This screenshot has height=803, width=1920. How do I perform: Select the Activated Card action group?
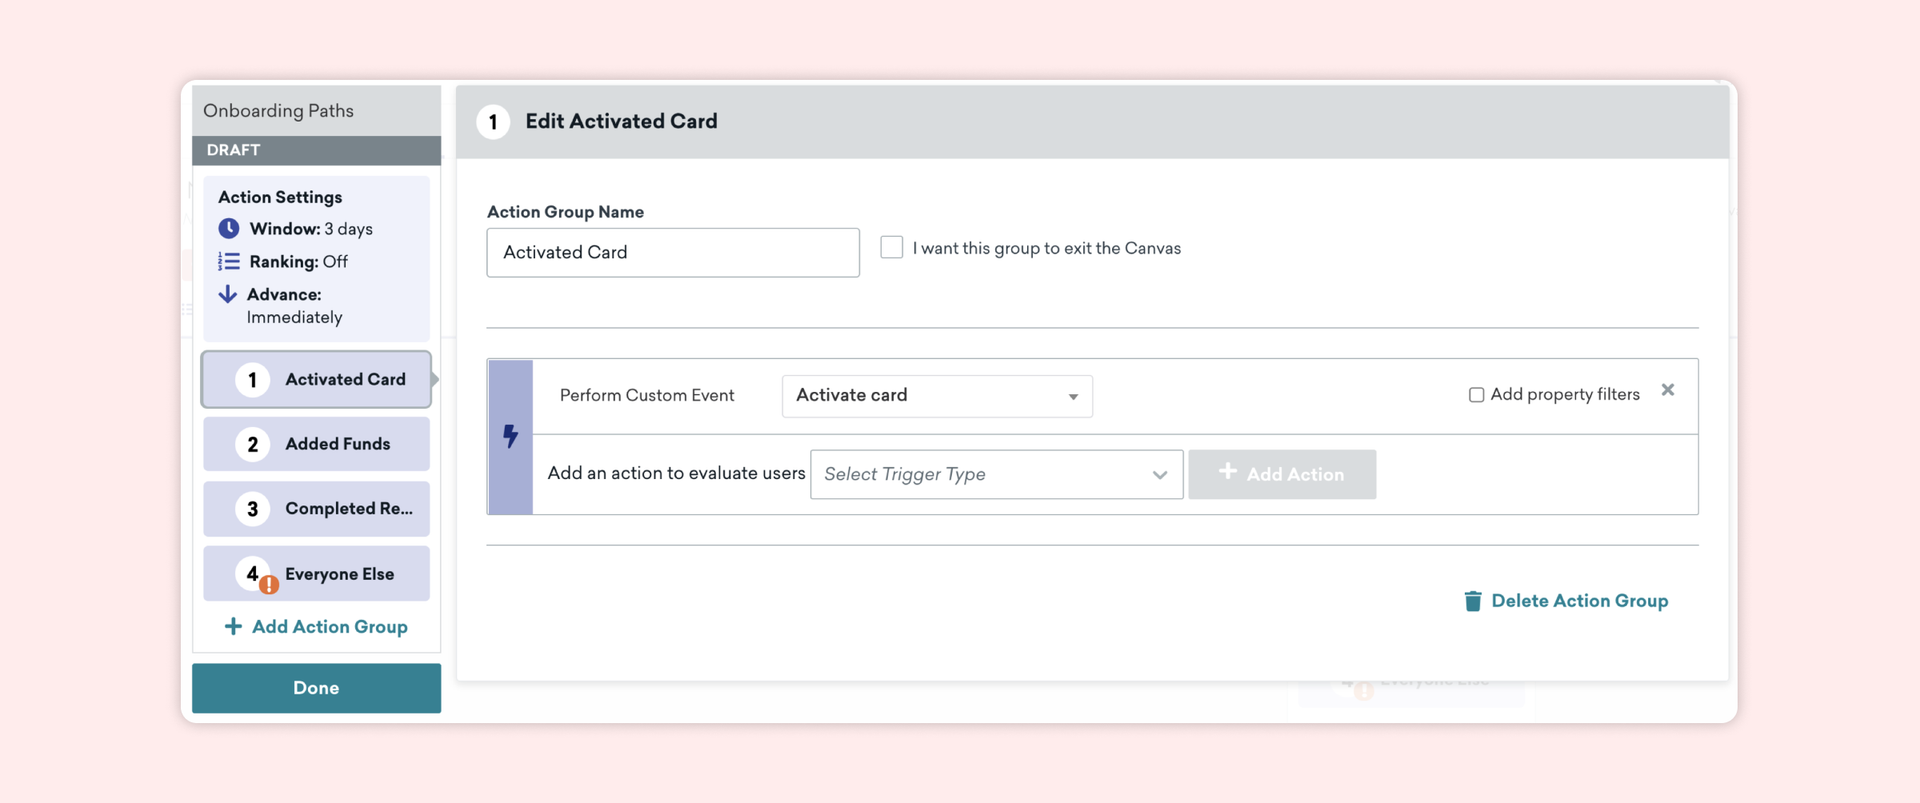[x=316, y=379]
